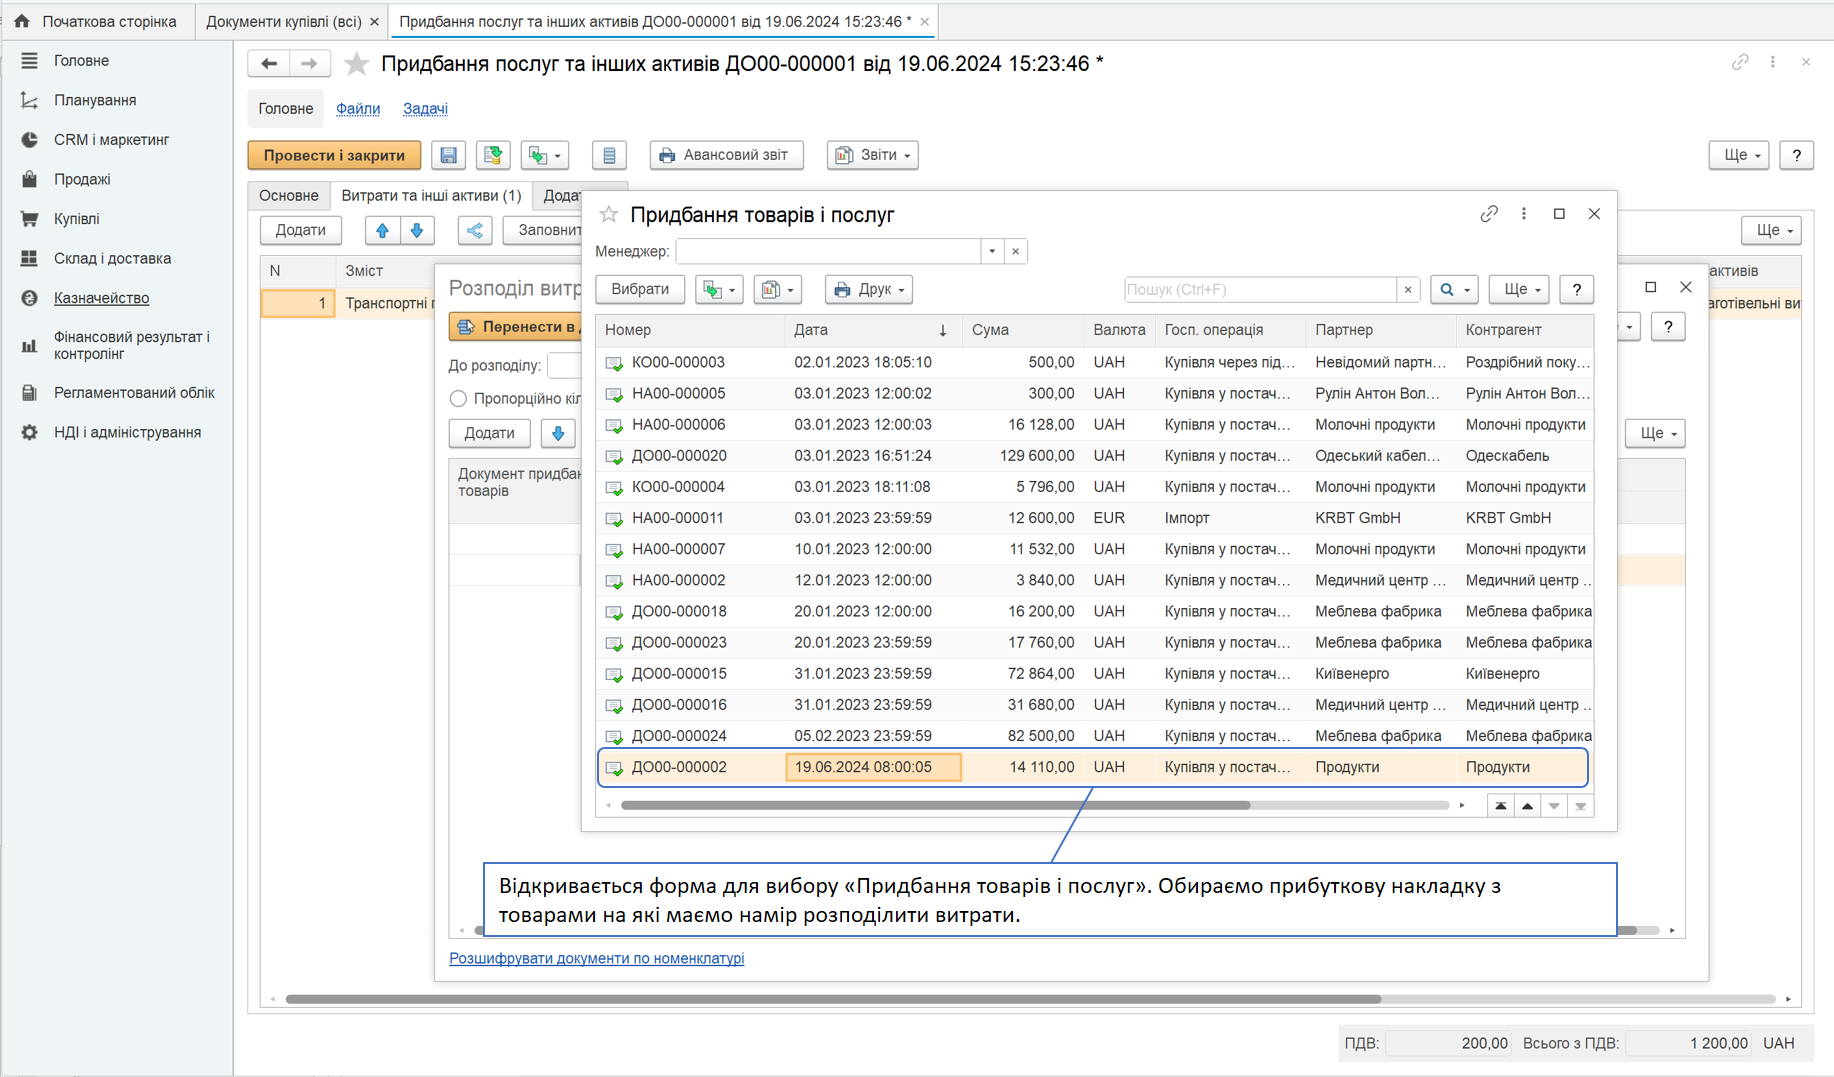Select the row НА00-000011 with EUR currency
The image size is (1834, 1077).
pos(1093,518)
